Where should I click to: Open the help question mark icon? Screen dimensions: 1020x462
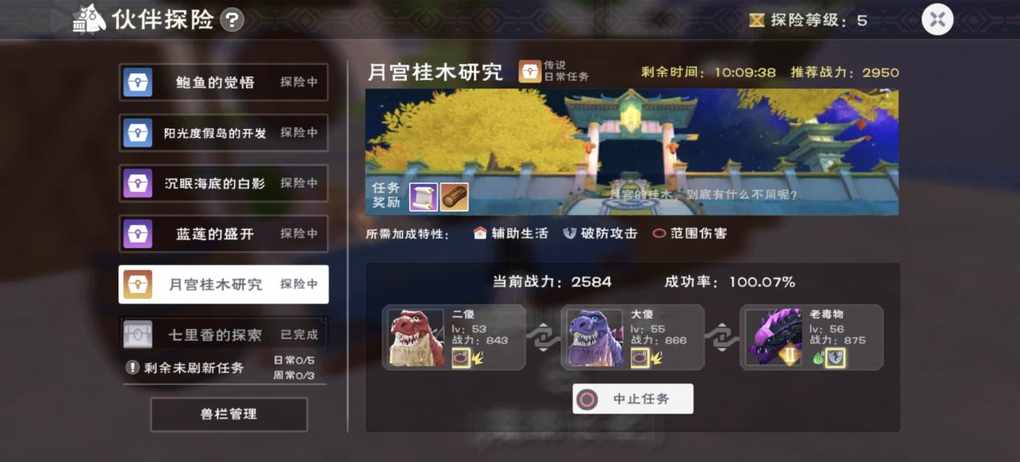232,20
